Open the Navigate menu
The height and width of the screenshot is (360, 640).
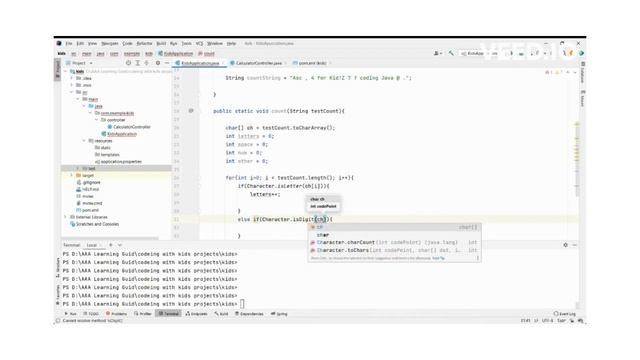(110, 43)
